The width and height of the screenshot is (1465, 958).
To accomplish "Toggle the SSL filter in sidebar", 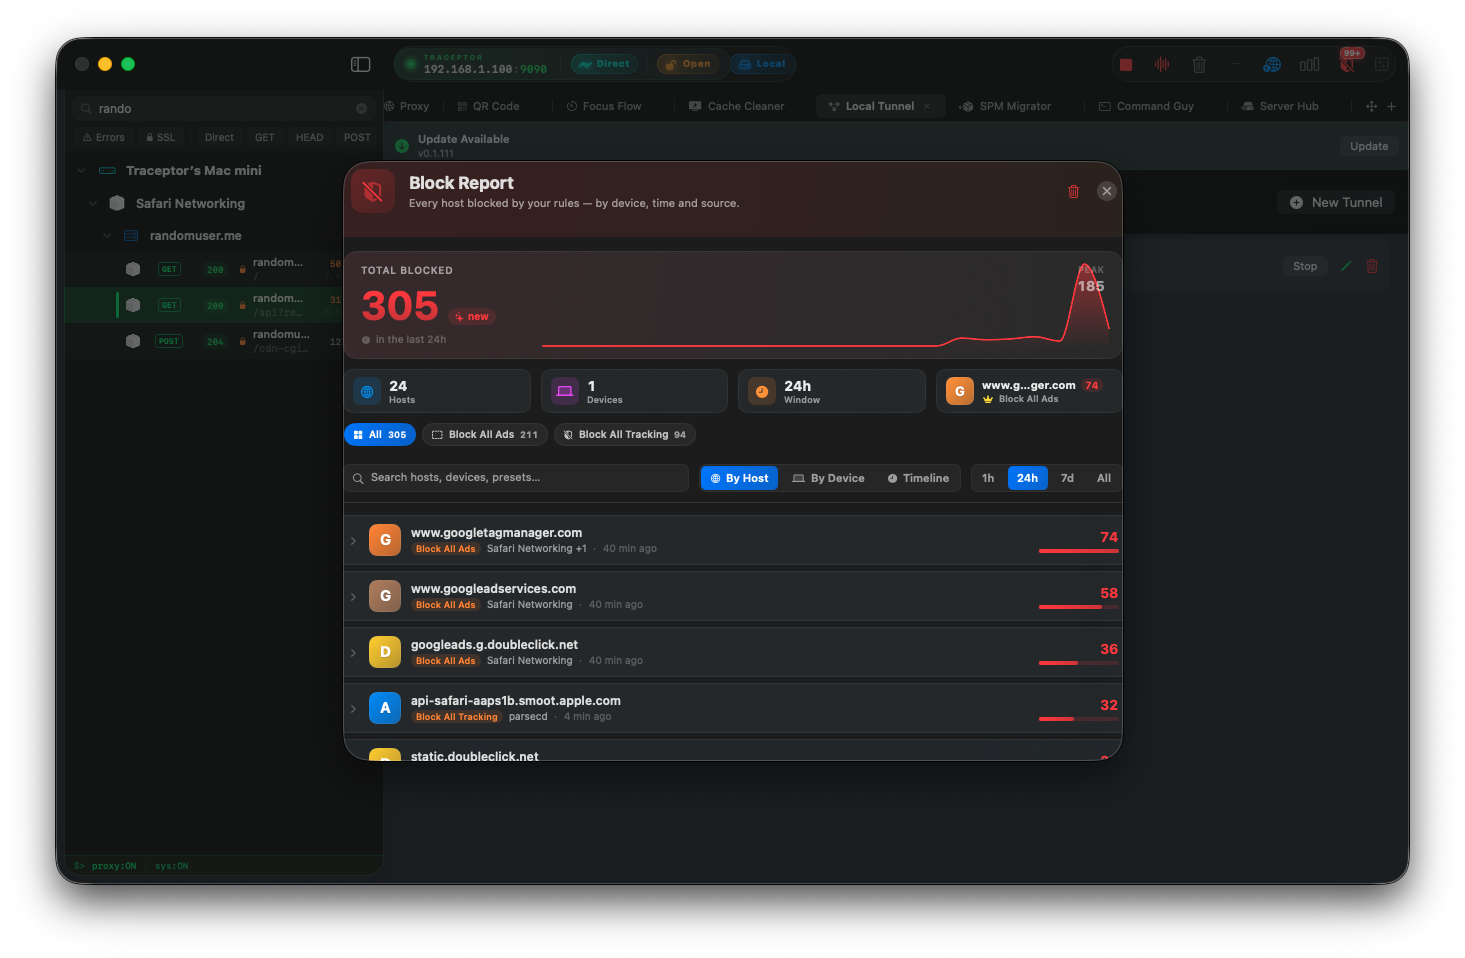I will click(x=160, y=138).
